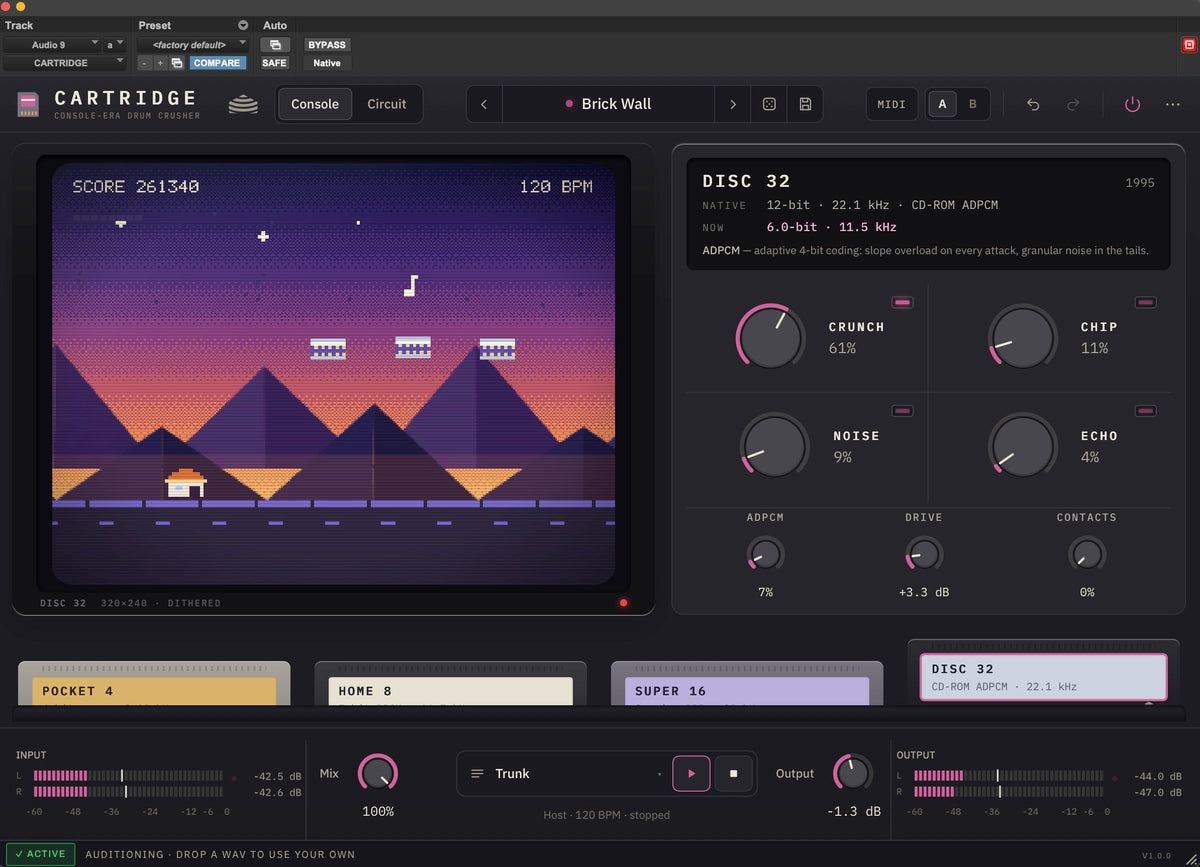
Task: Click the CRUNCH knob
Action: click(771, 337)
